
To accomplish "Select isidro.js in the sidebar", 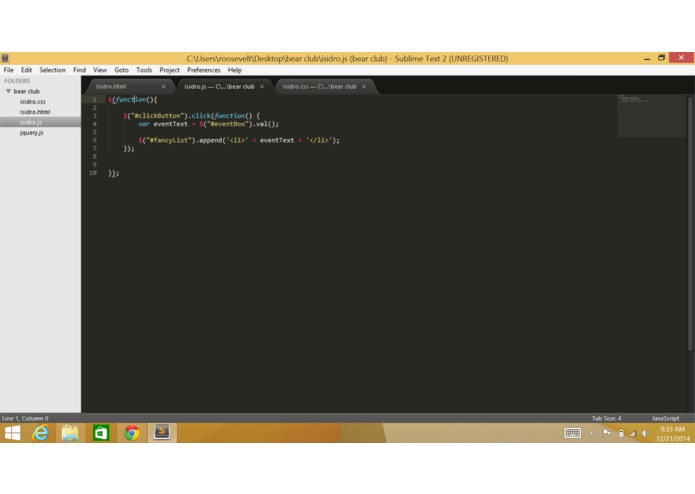I will pyautogui.click(x=31, y=122).
